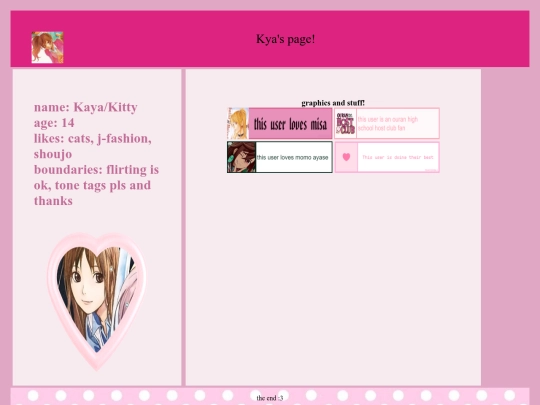Viewport: 540px width, 405px height.
Task: Click the 'likes: cats, j-fashion,' line
Action: click(93, 138)
